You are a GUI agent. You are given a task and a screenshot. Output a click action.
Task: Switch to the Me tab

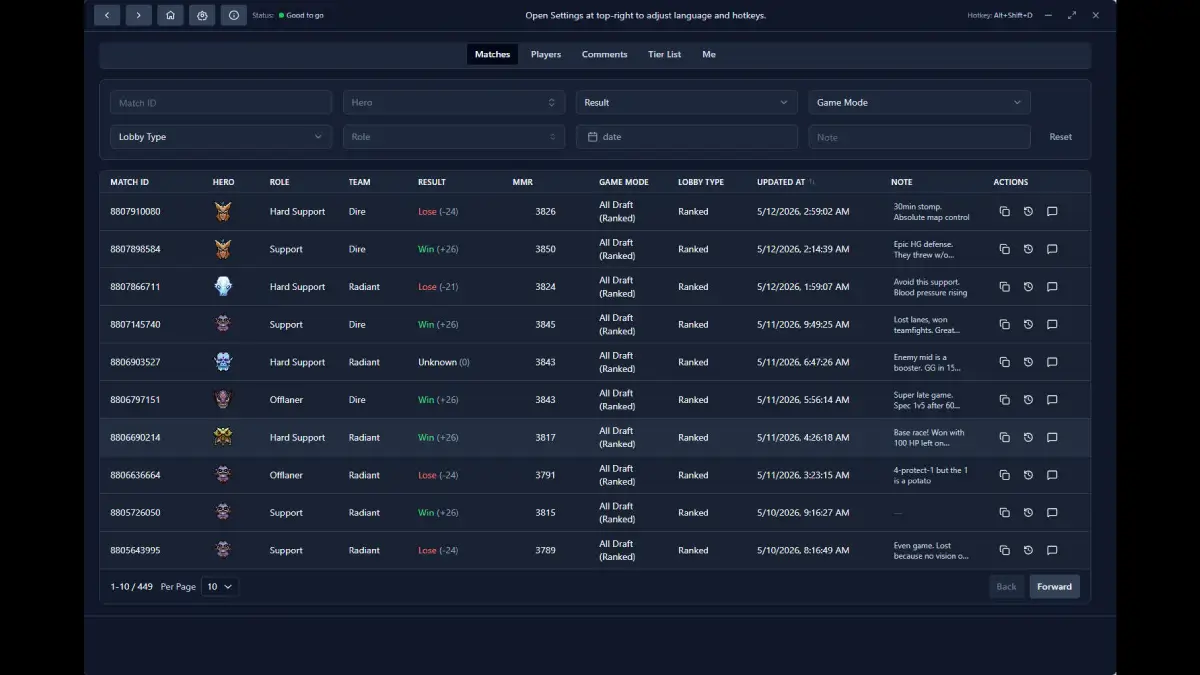click(709, 54)
